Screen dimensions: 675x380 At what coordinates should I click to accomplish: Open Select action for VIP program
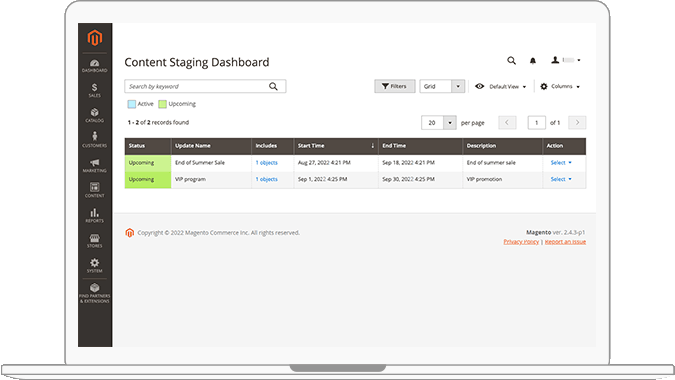tap(561, 179)
